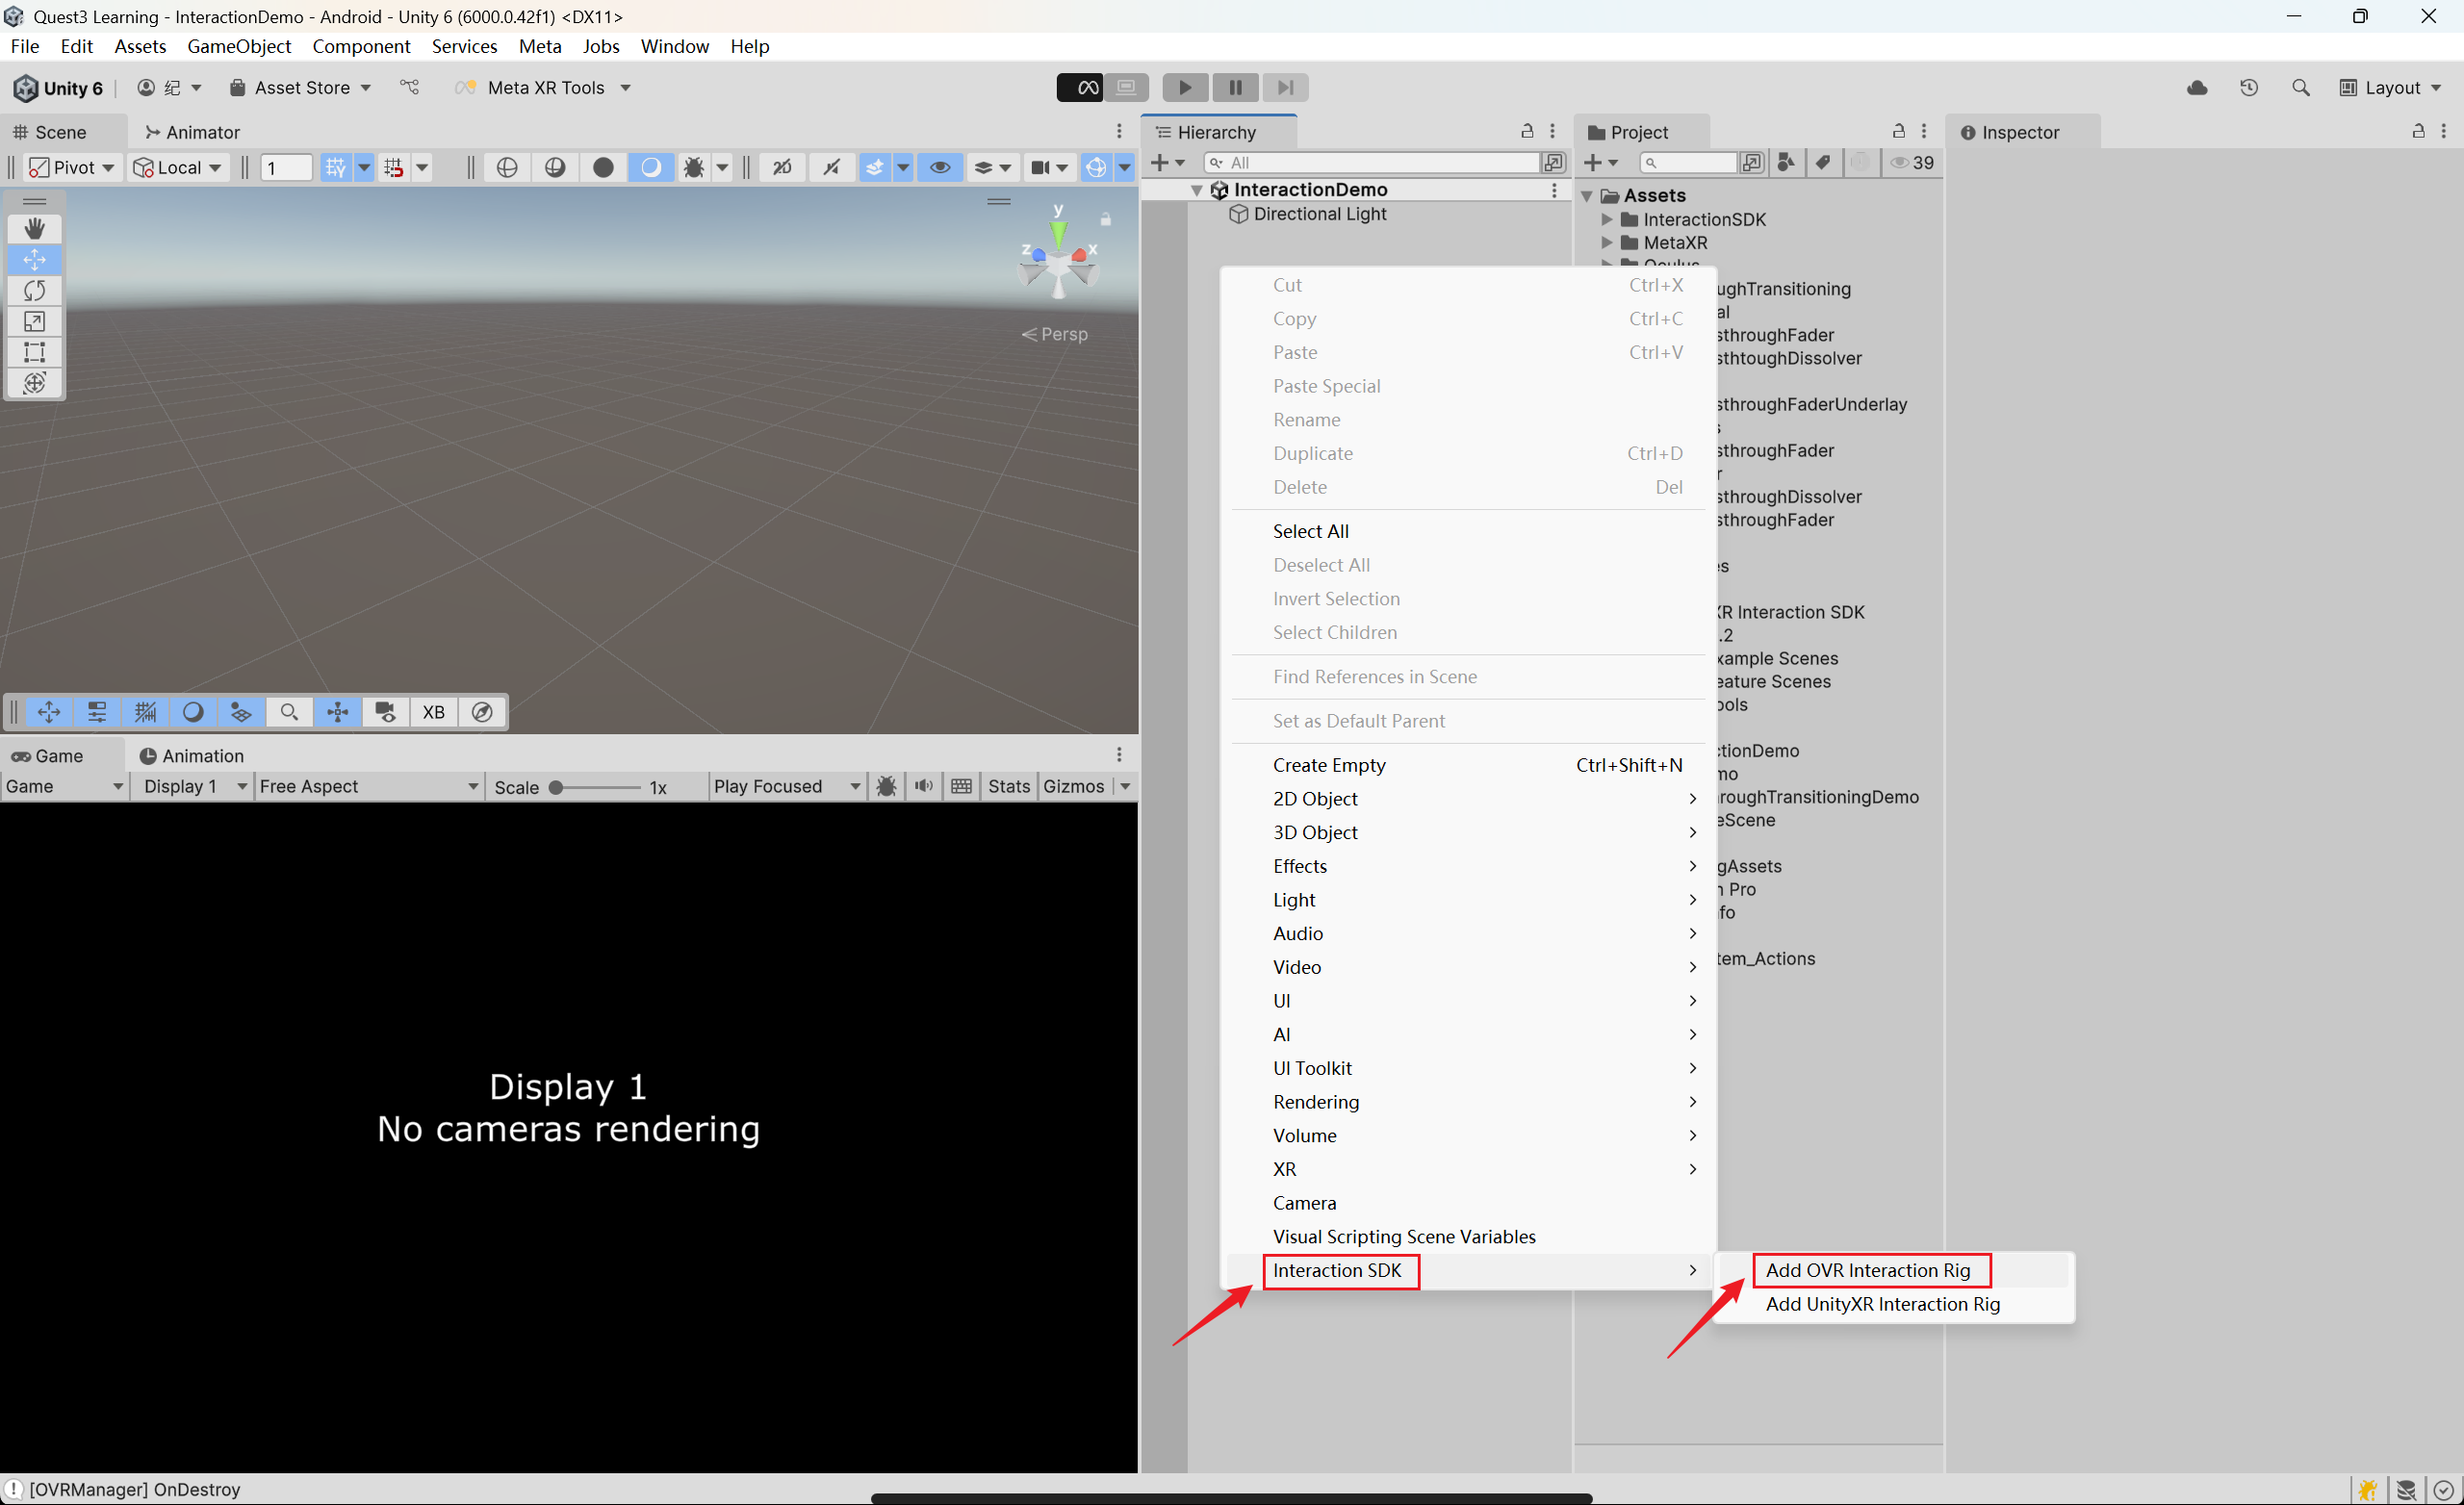Open the Meta XR Tools dropdown
This screenshot has height=1505, width=2464.
(x=545, y=88)
